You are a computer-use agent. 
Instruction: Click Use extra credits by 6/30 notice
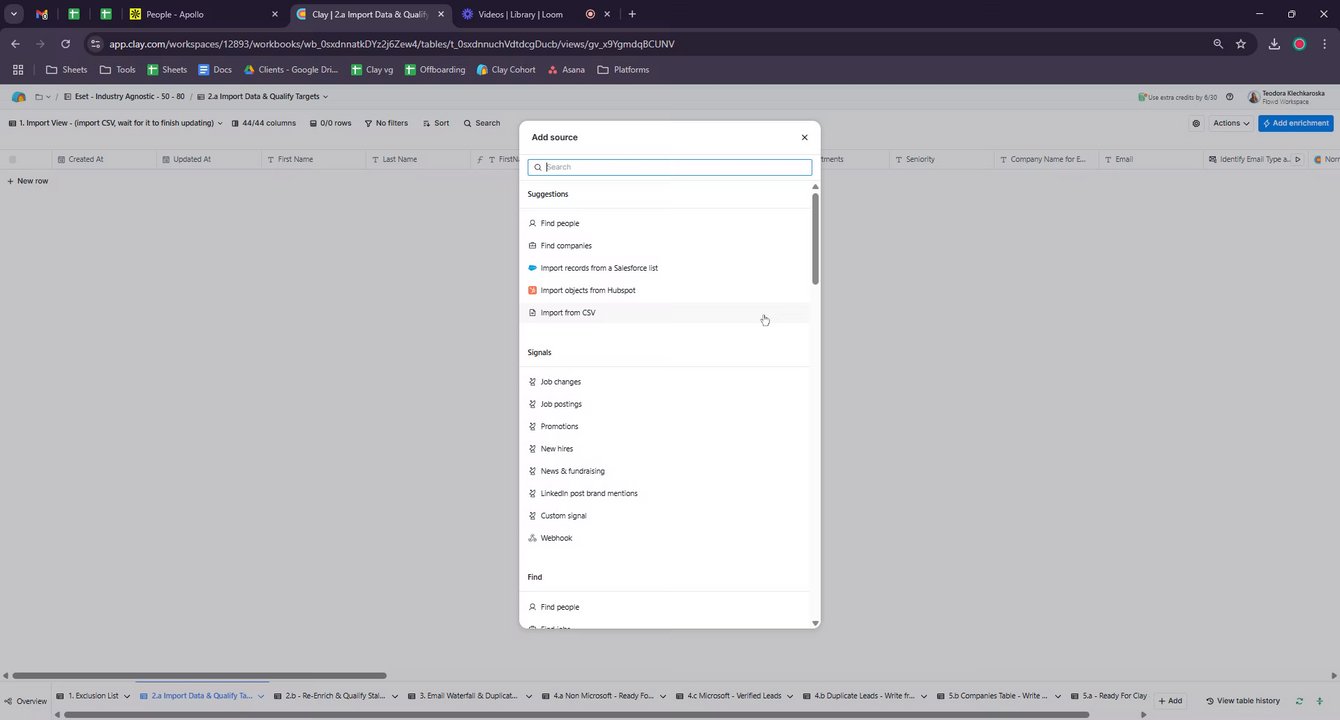pyautogui.click(x=1178, y=97)
